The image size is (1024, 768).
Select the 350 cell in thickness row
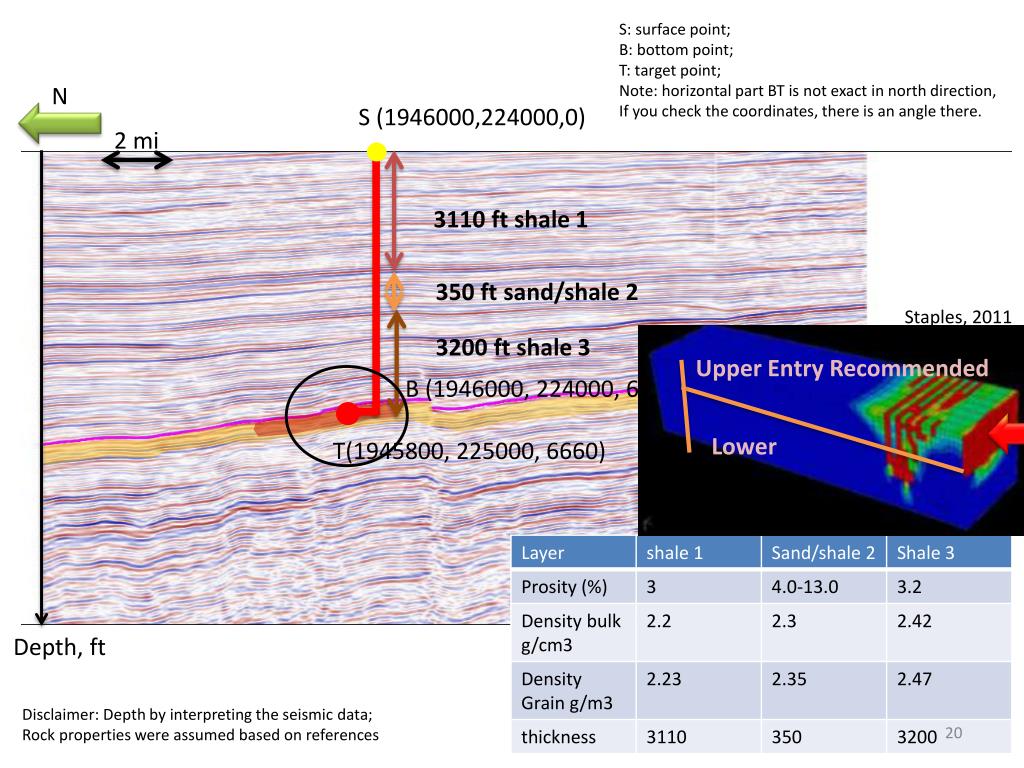(x=824, y=737)
